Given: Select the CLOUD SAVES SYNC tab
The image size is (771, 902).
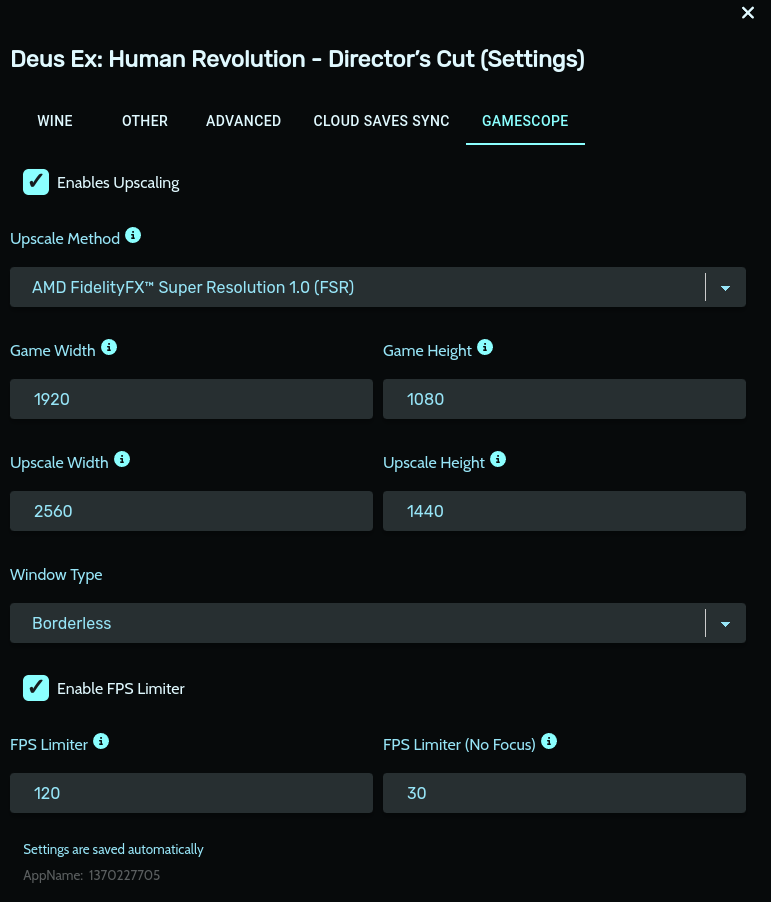Looking at the screenshot, I should tap(381, 121).
